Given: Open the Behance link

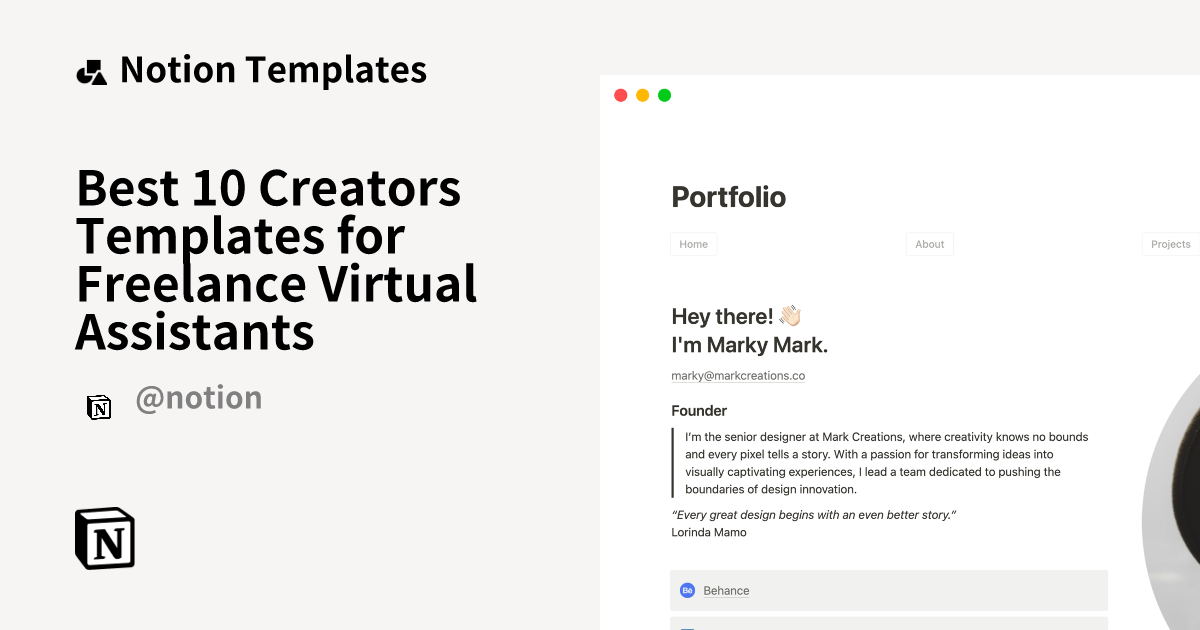Looking at the screenshot, I should tap(726, 590).
